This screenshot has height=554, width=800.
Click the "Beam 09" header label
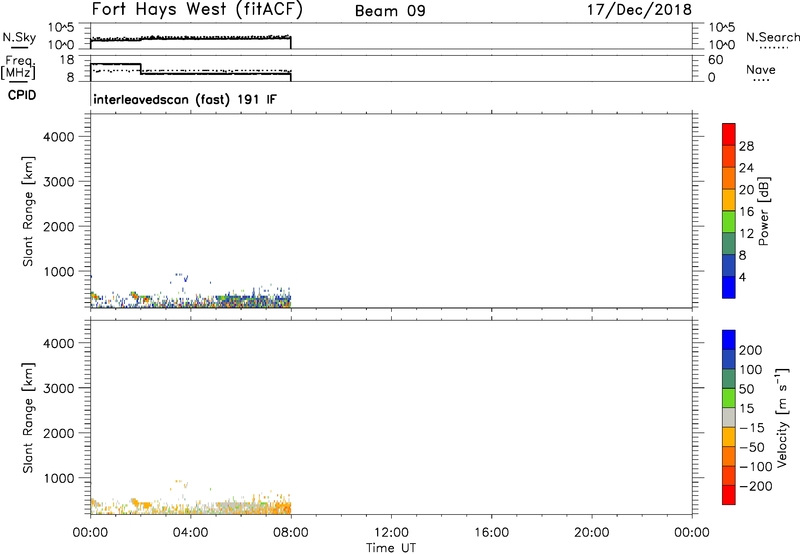[x=390, y=13]
